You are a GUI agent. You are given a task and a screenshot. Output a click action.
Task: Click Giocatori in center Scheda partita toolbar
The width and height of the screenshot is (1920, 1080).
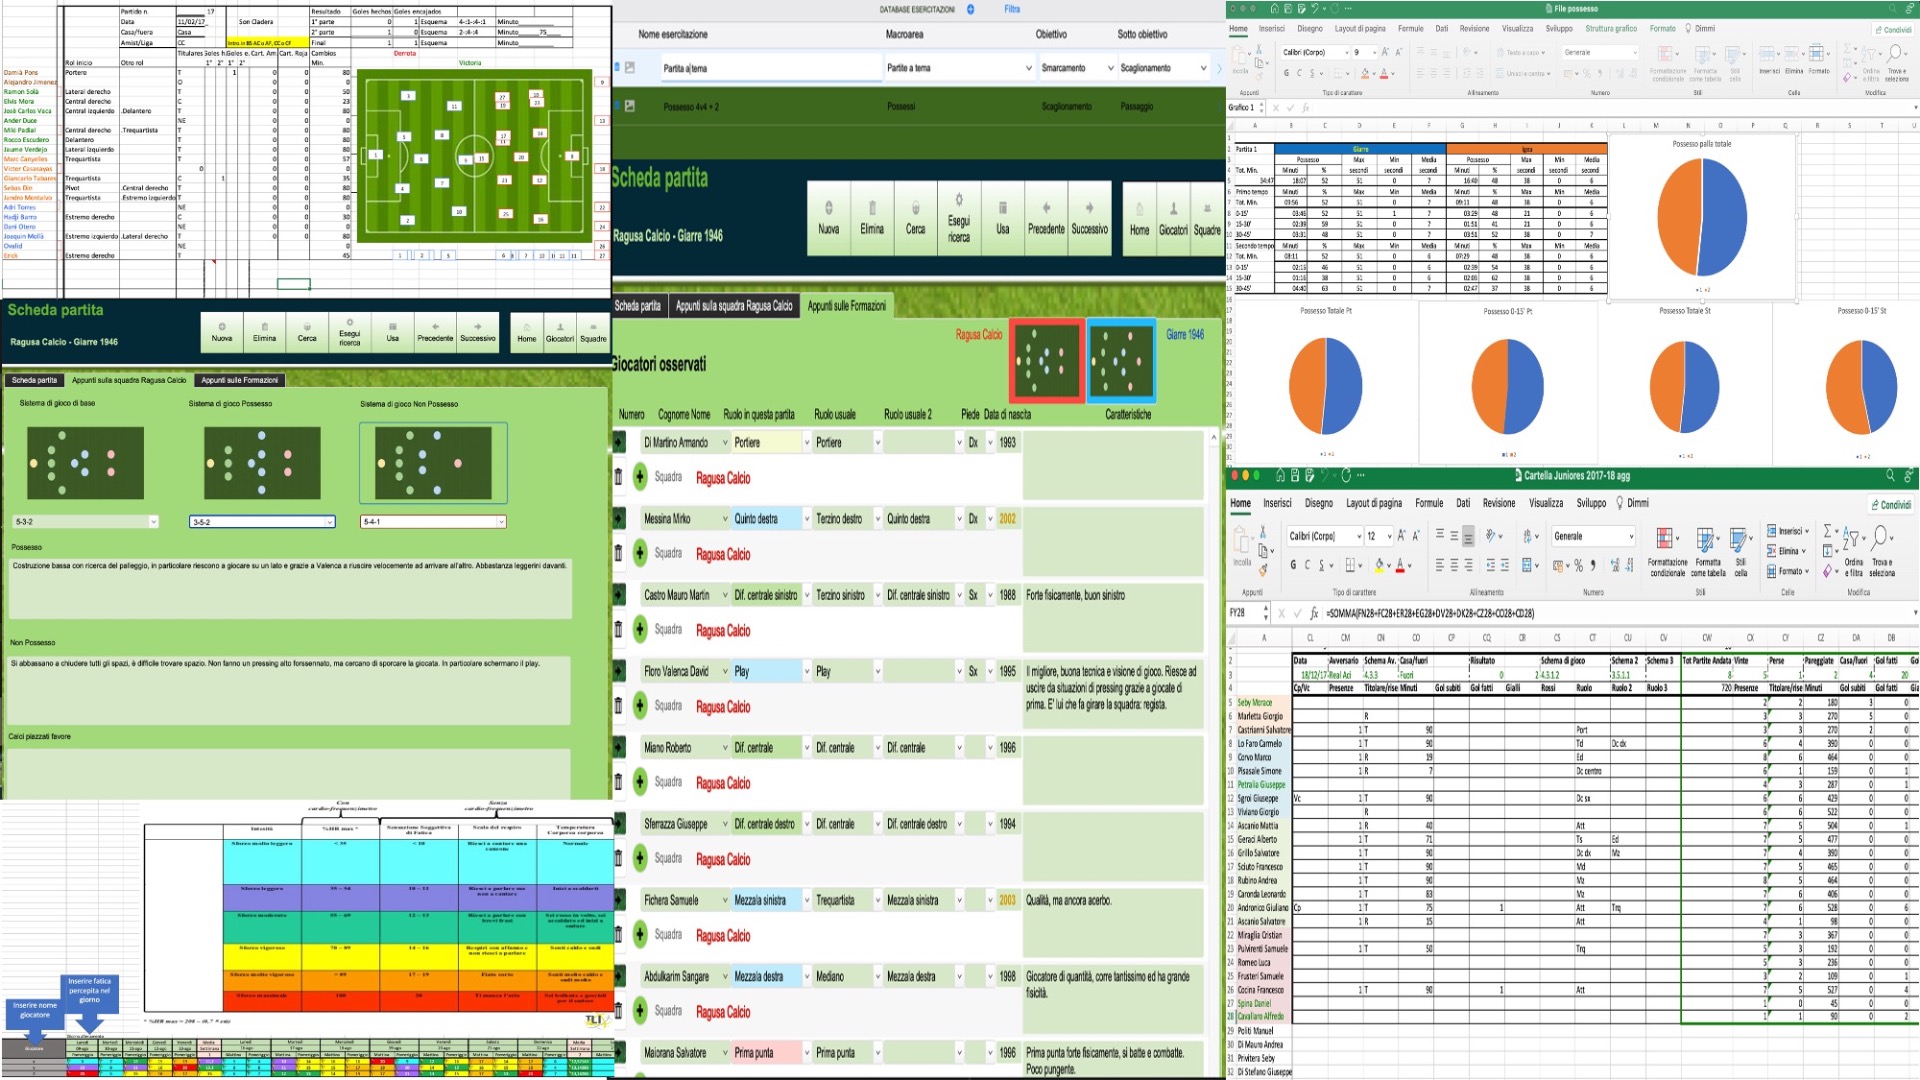(1173, 217)
